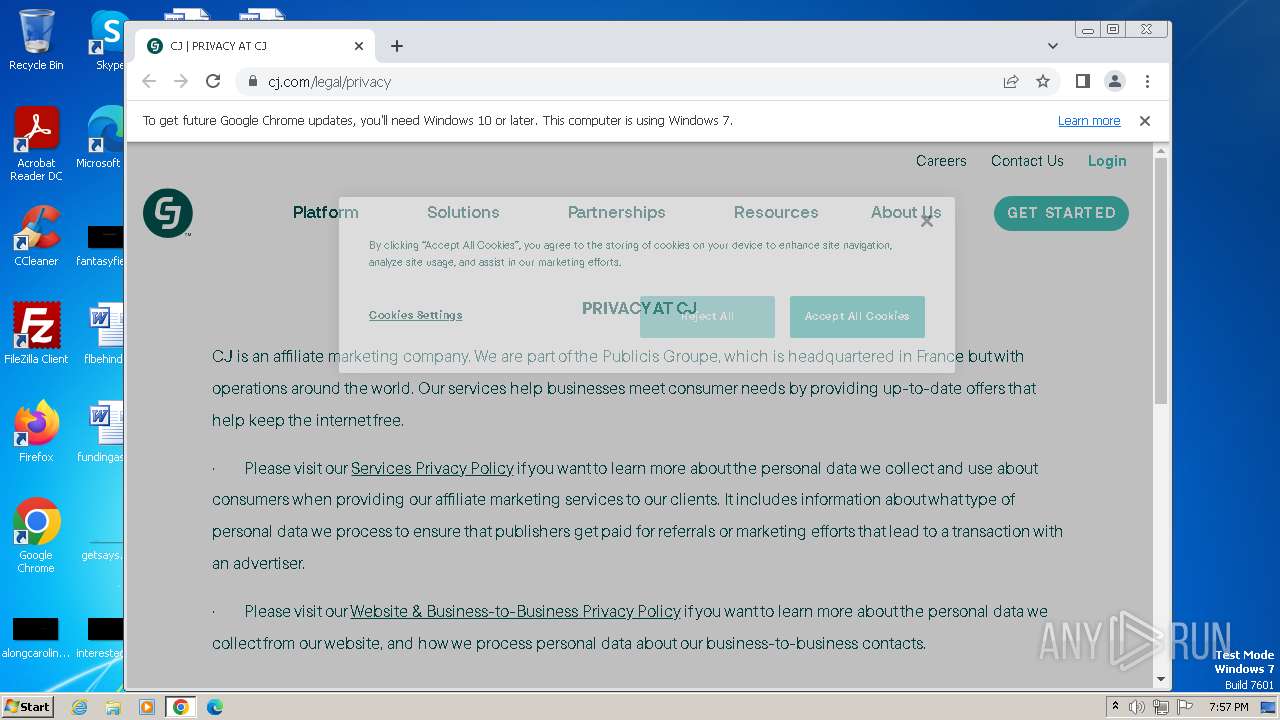Click scrollbar up arrow
1280x720 pixels.
tap(1160, 151)
